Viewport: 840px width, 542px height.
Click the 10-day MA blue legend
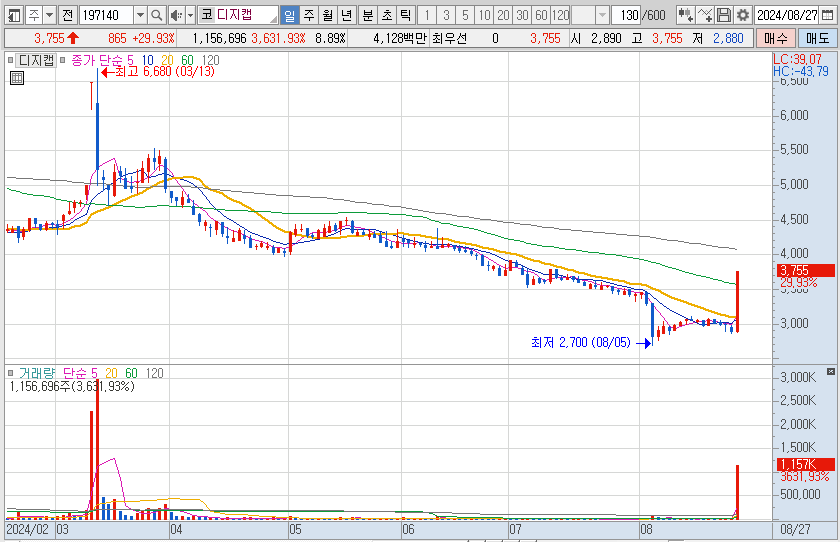147,60
